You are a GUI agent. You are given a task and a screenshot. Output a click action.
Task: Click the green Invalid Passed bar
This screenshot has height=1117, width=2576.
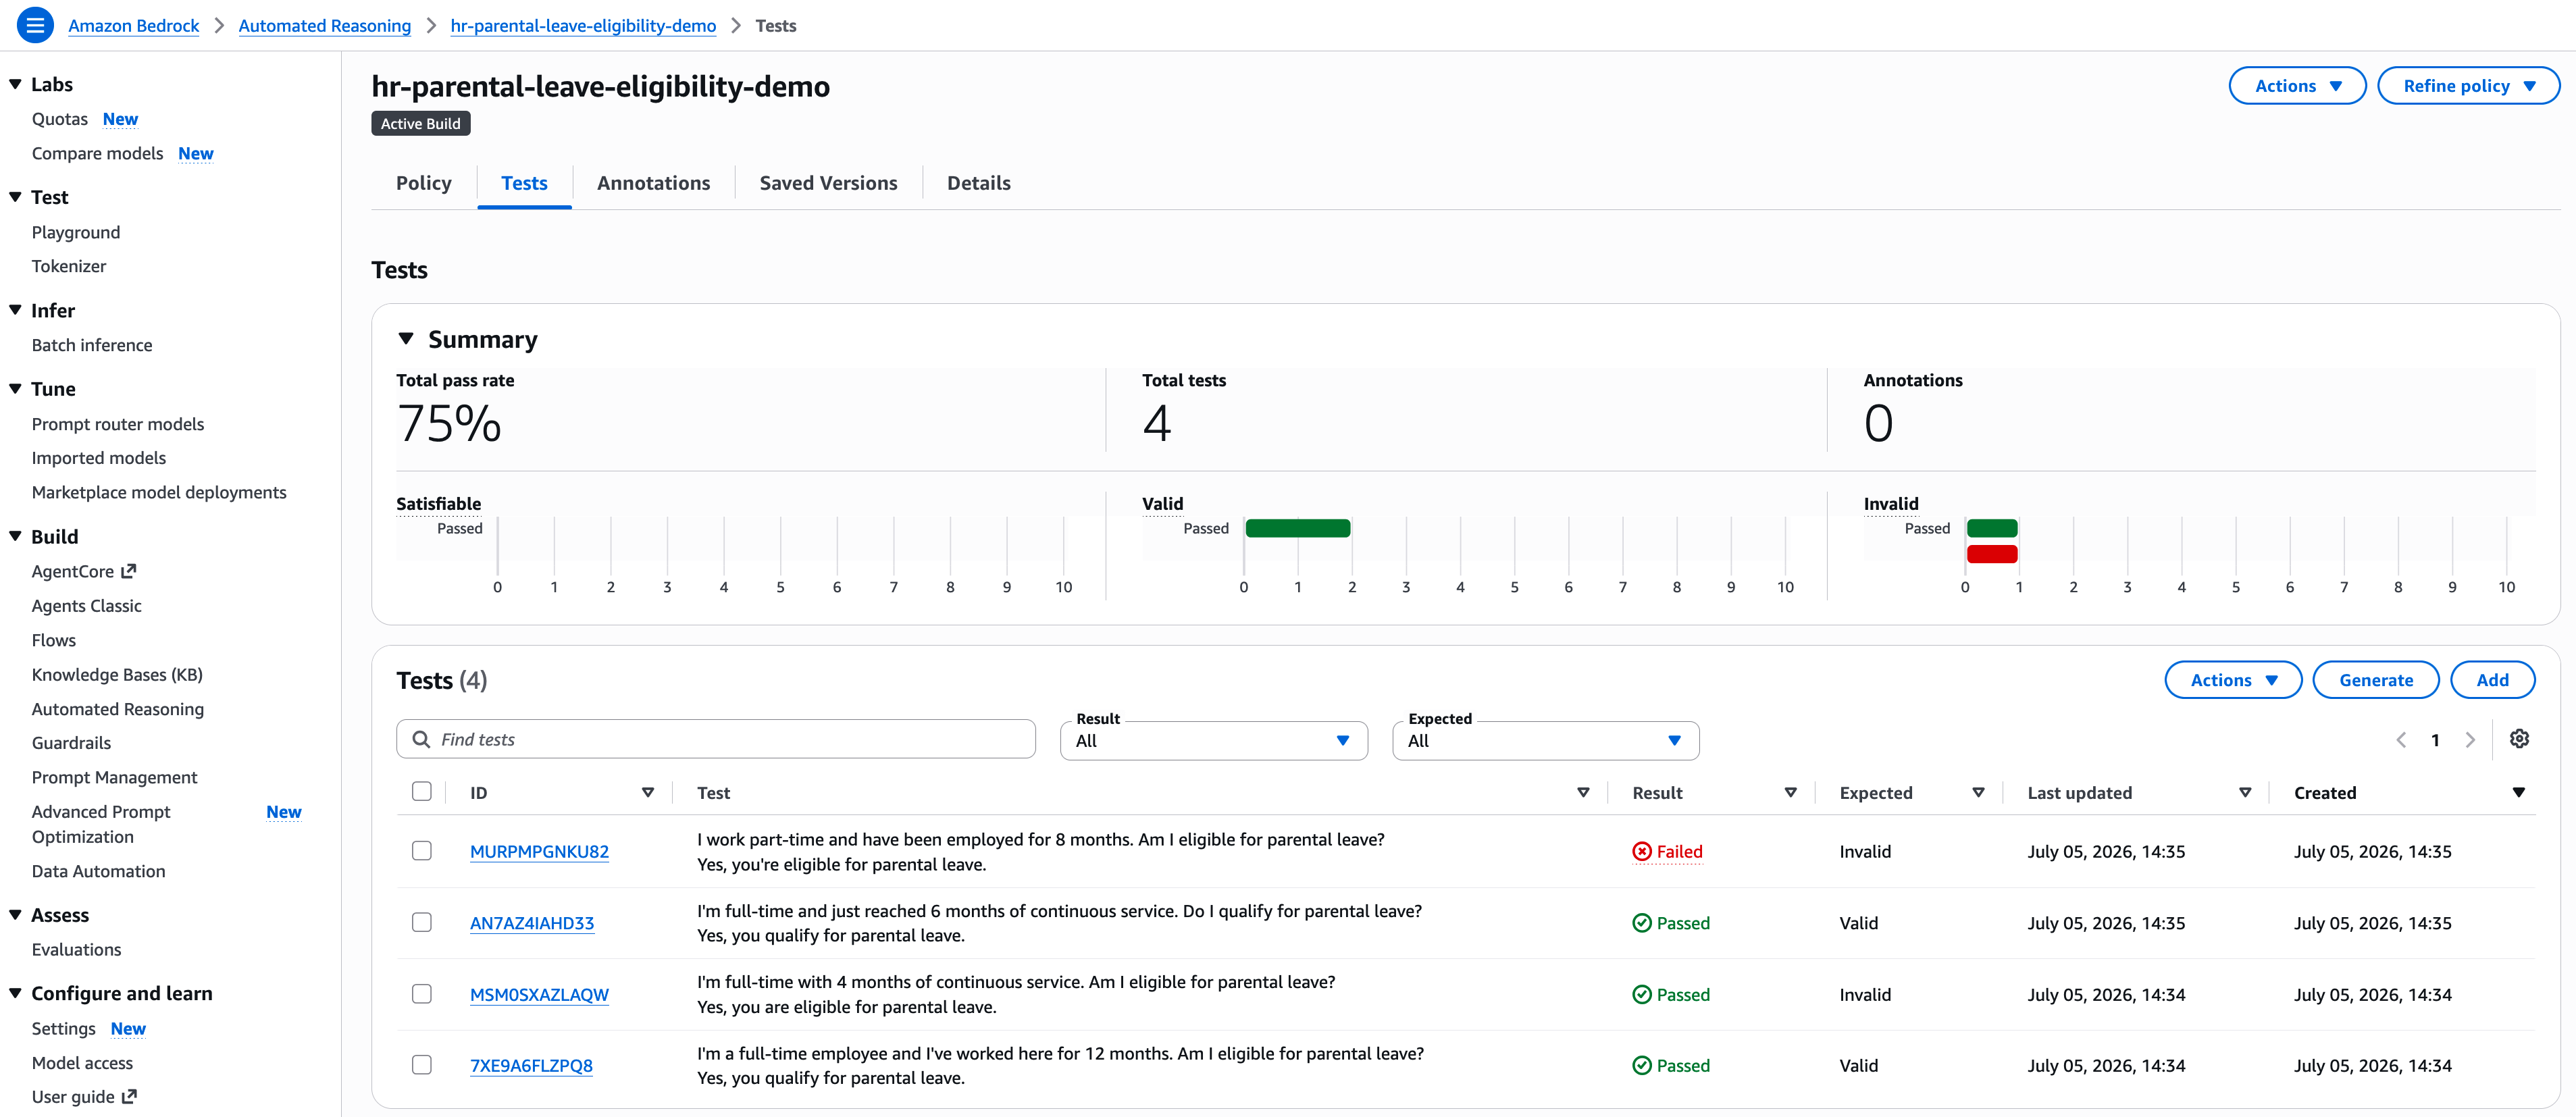click(1991, 528)
